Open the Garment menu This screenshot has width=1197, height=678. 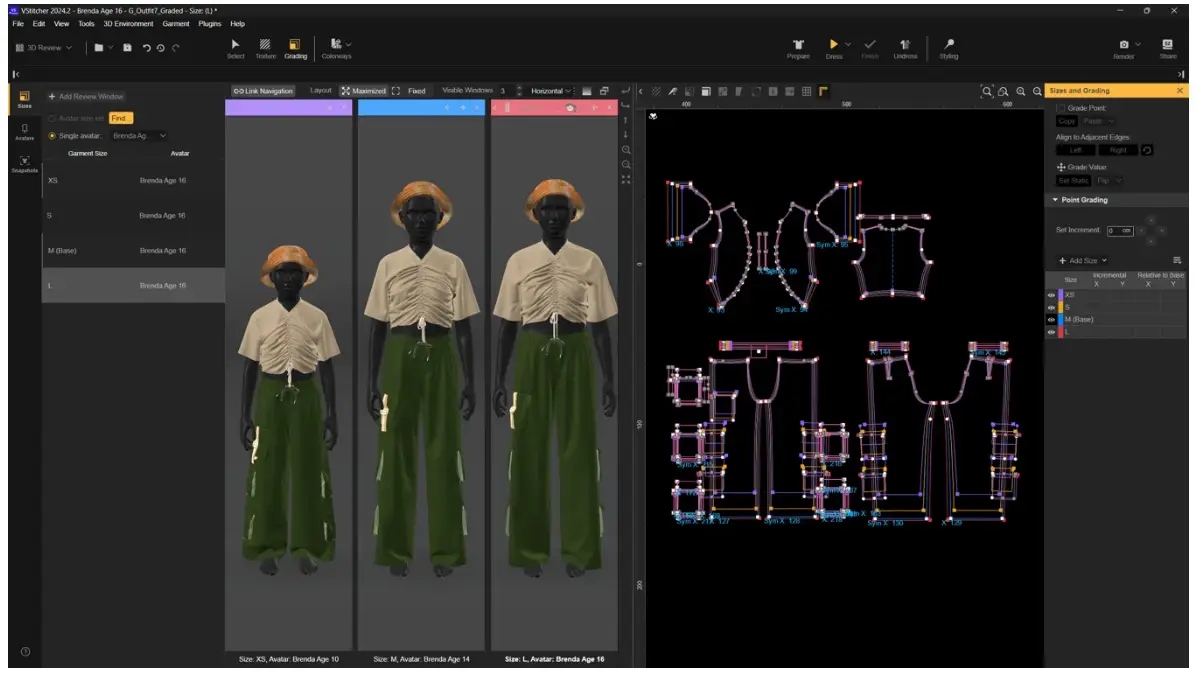coord(176,23)
